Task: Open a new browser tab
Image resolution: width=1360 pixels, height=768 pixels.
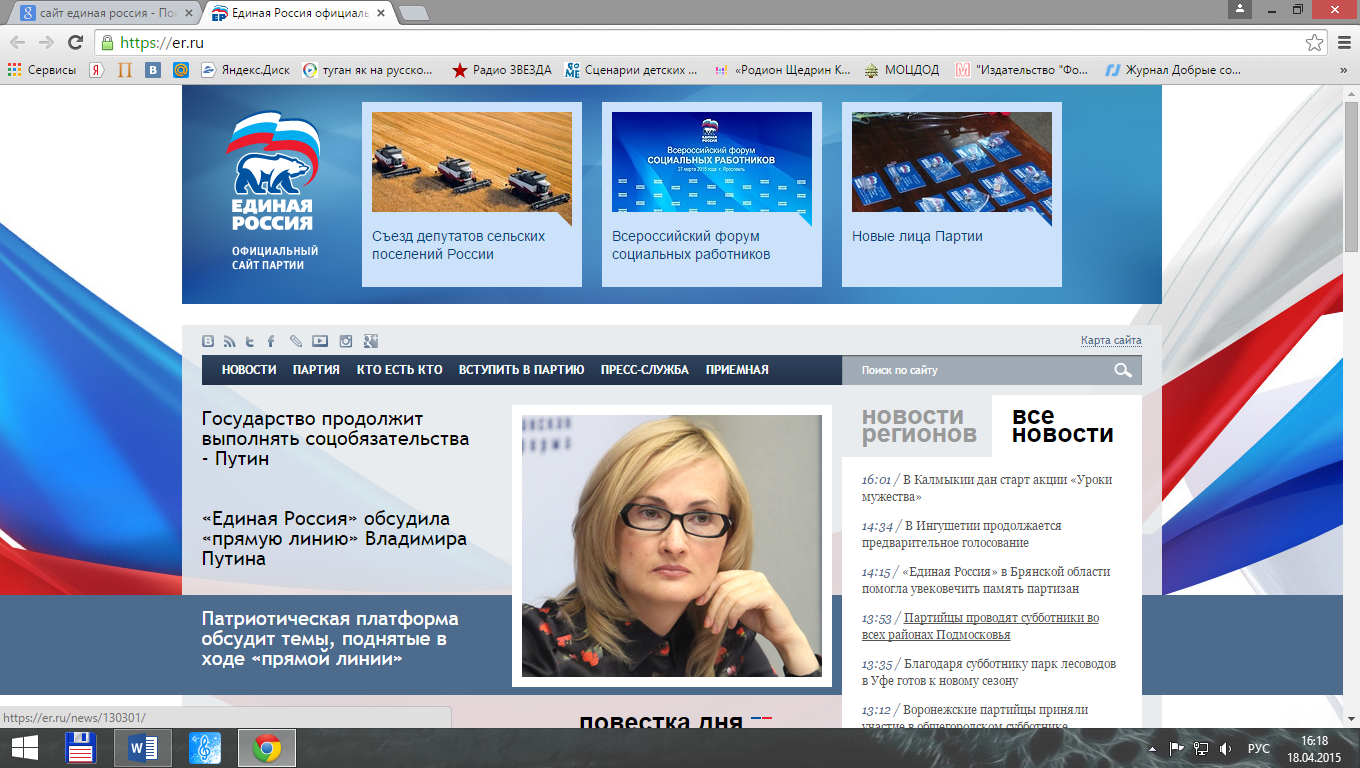Action: 414,13
